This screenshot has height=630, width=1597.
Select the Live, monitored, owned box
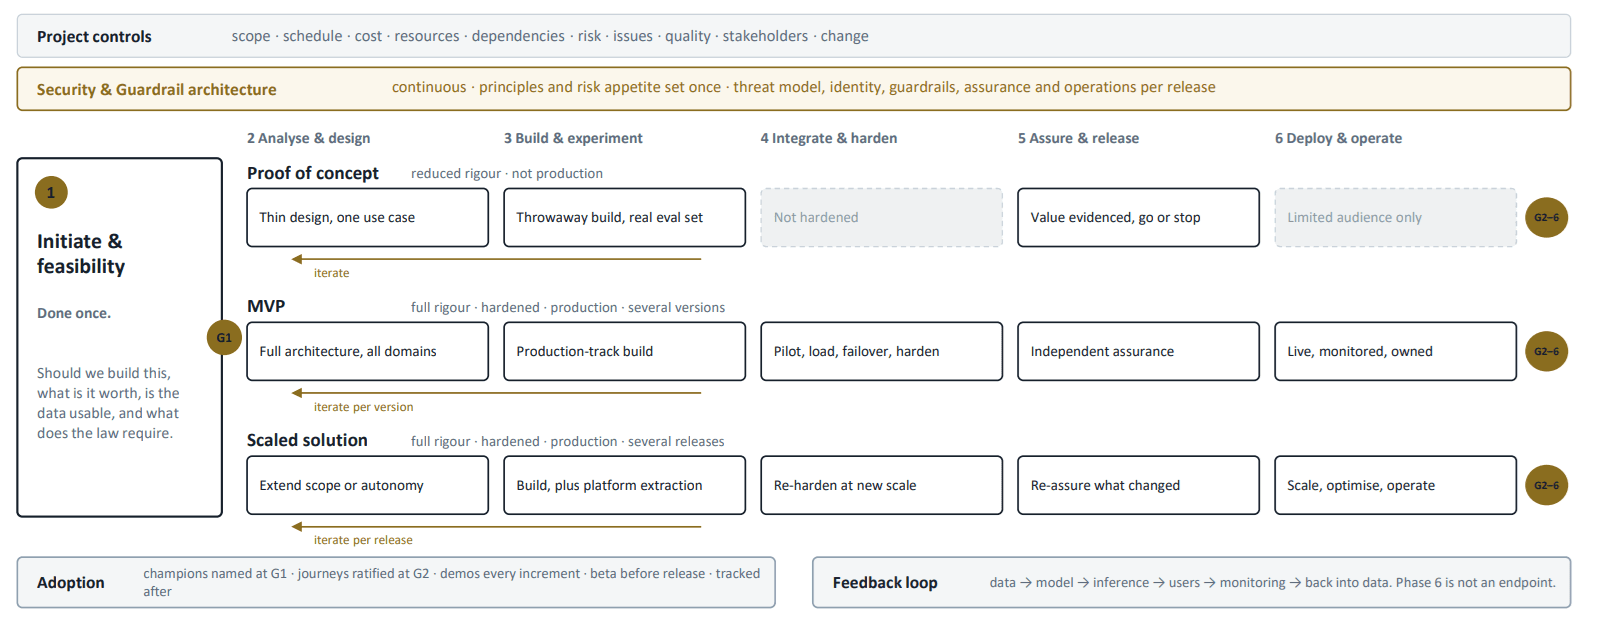pyautogui.click(x=1396, y=351)
